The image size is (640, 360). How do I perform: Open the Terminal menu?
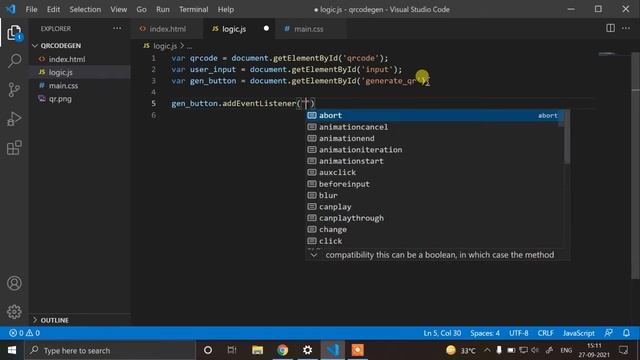[193, 9]
